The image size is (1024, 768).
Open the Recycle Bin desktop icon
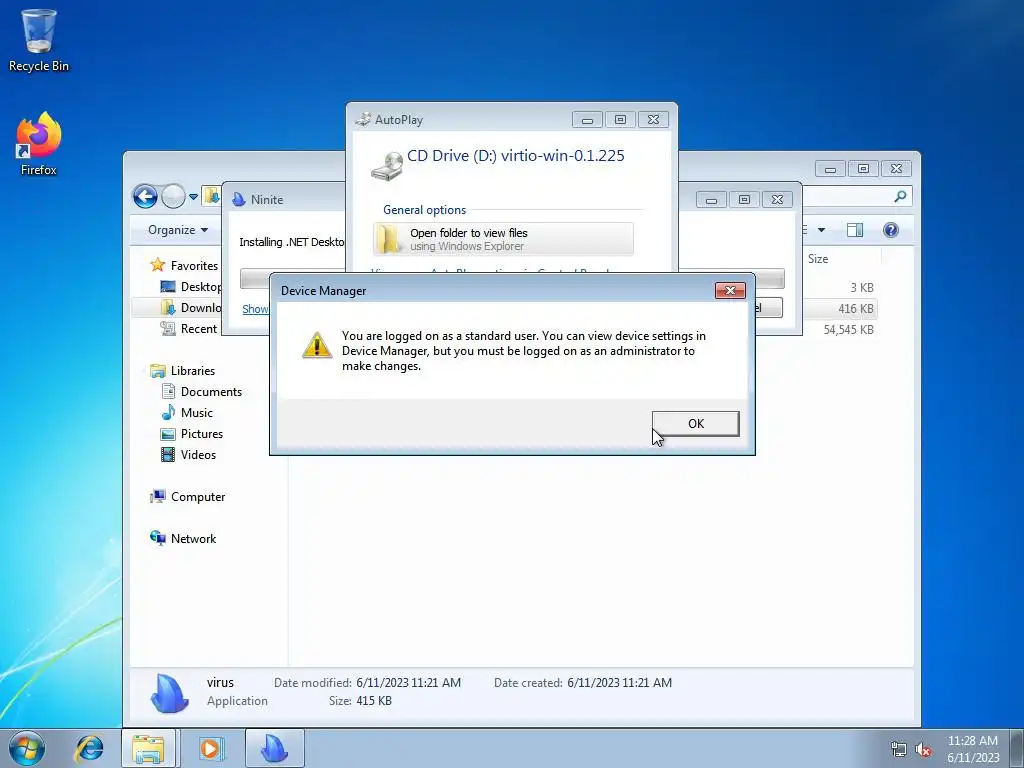click(x=39, y=40)
